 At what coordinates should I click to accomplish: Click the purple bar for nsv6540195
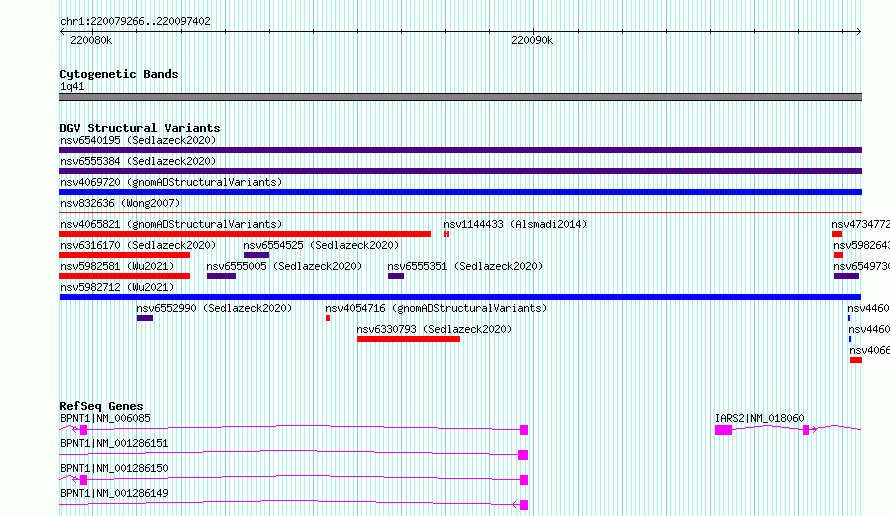coord(460,150)
